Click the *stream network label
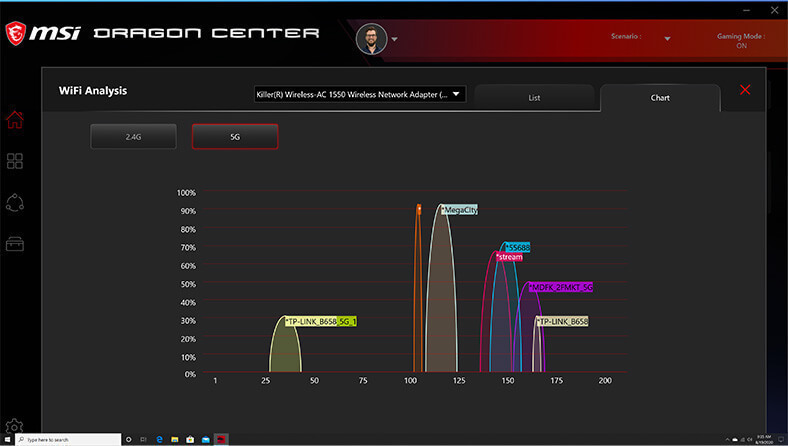Screen dimensions: 788x446 (x=509, y=257)
